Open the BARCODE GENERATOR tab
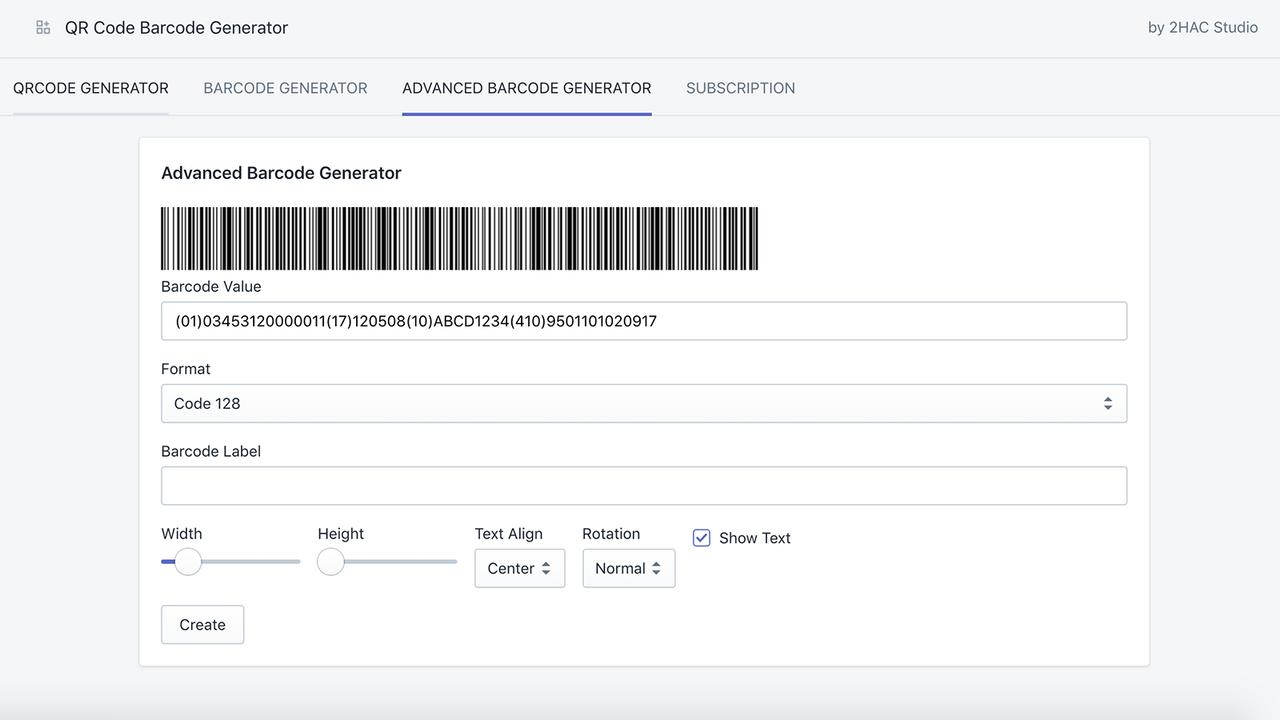1280x720 pixels. click(286, 88)
